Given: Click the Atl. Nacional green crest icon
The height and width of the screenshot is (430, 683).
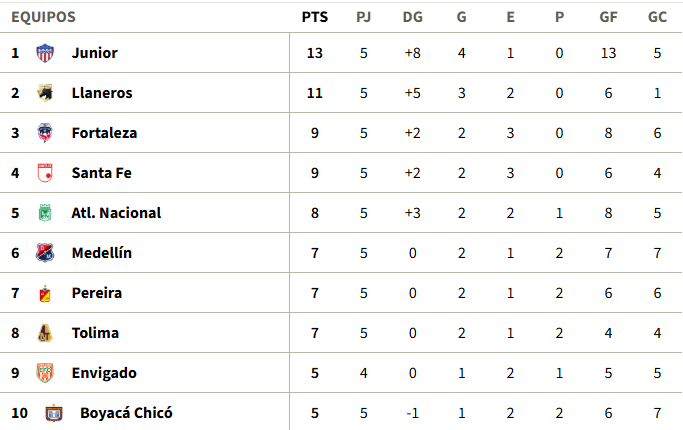Looking at the screenshot, I should coord(45,213).
